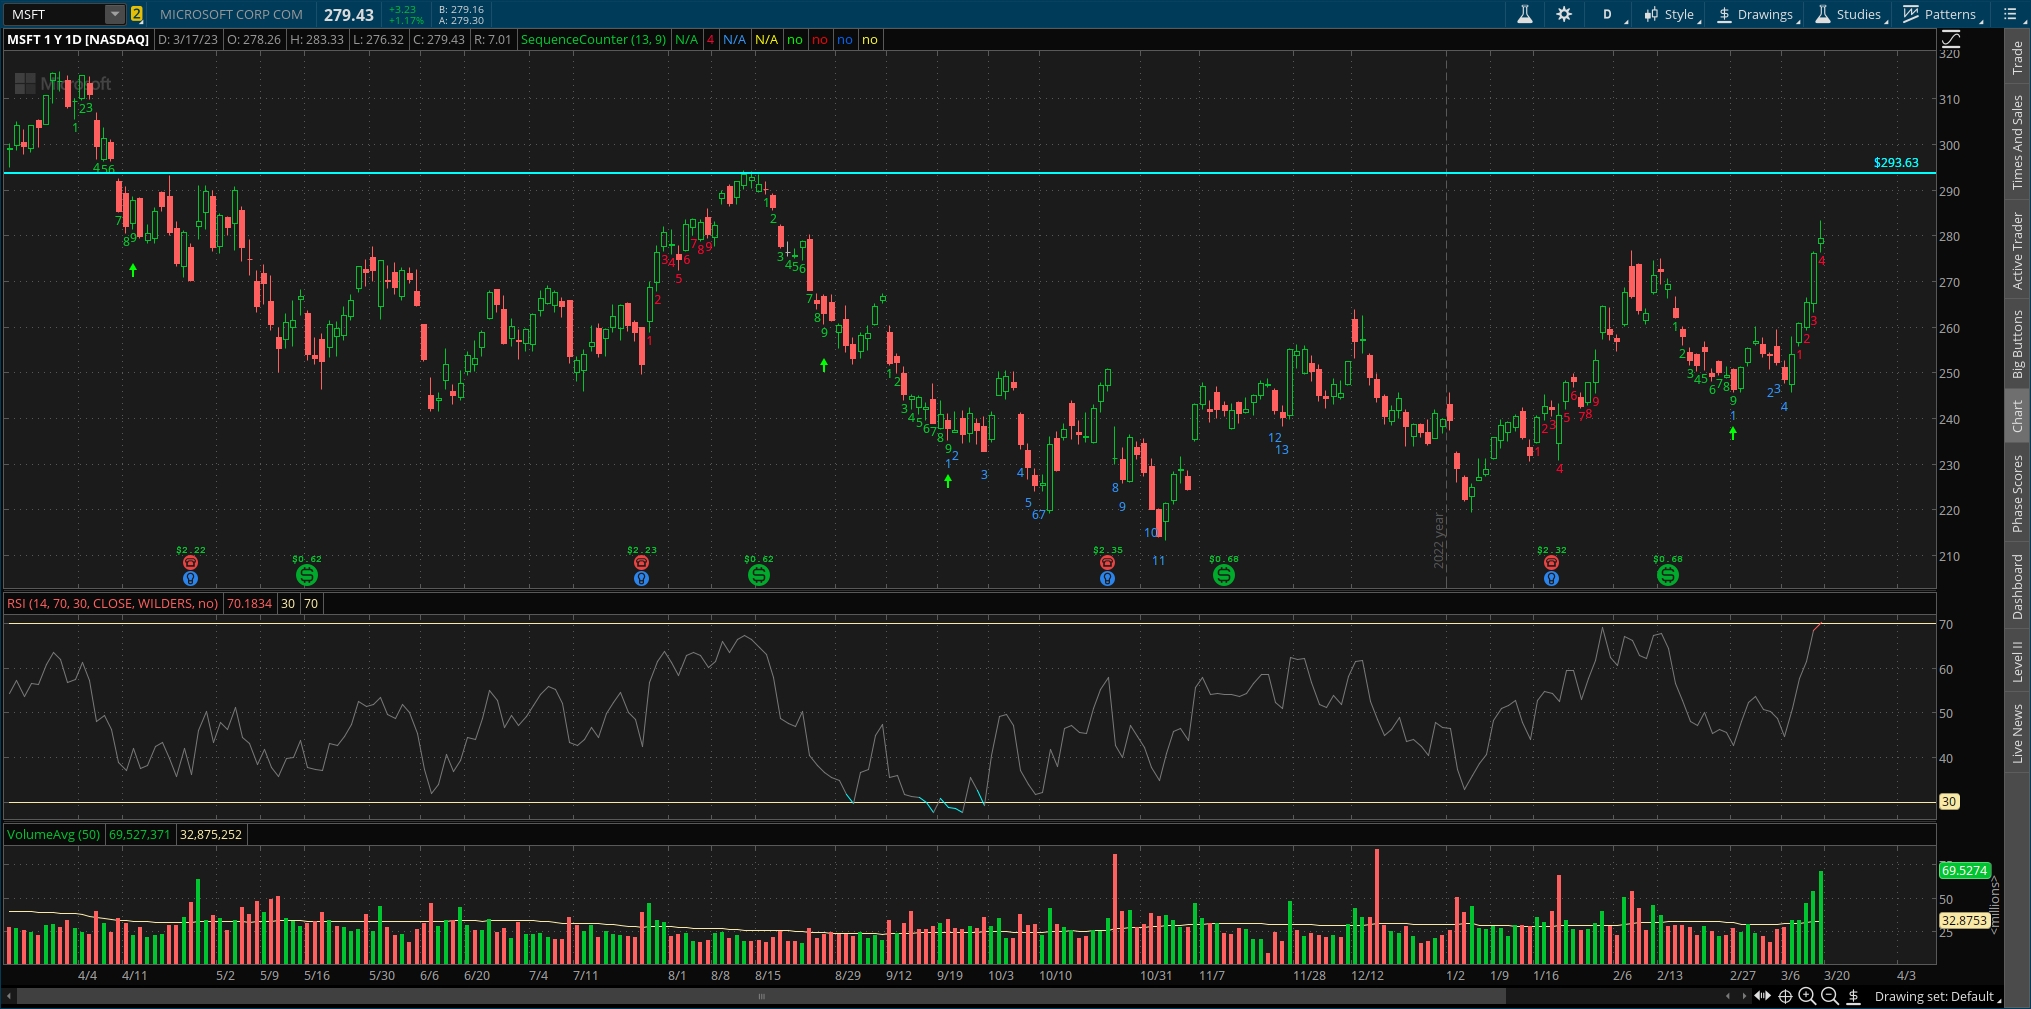Click the price axis scale curve icon

pos(1950,41)
